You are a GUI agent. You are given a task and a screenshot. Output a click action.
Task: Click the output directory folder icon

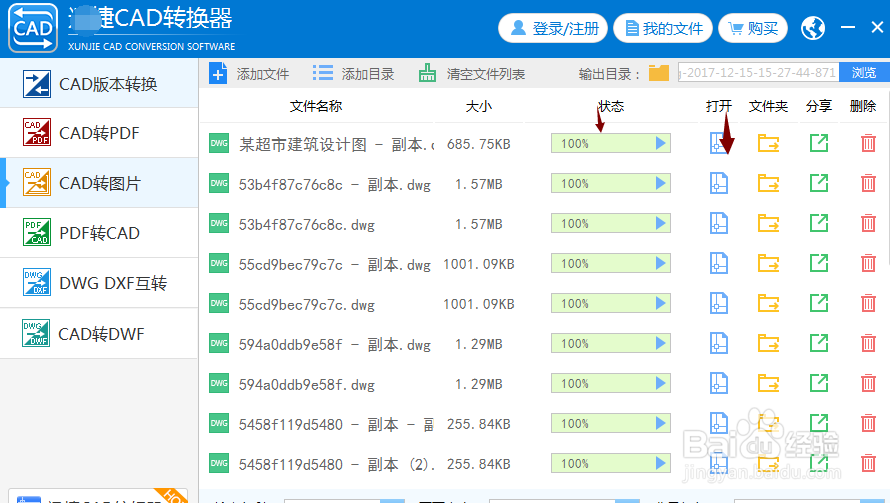pos(659,73)
